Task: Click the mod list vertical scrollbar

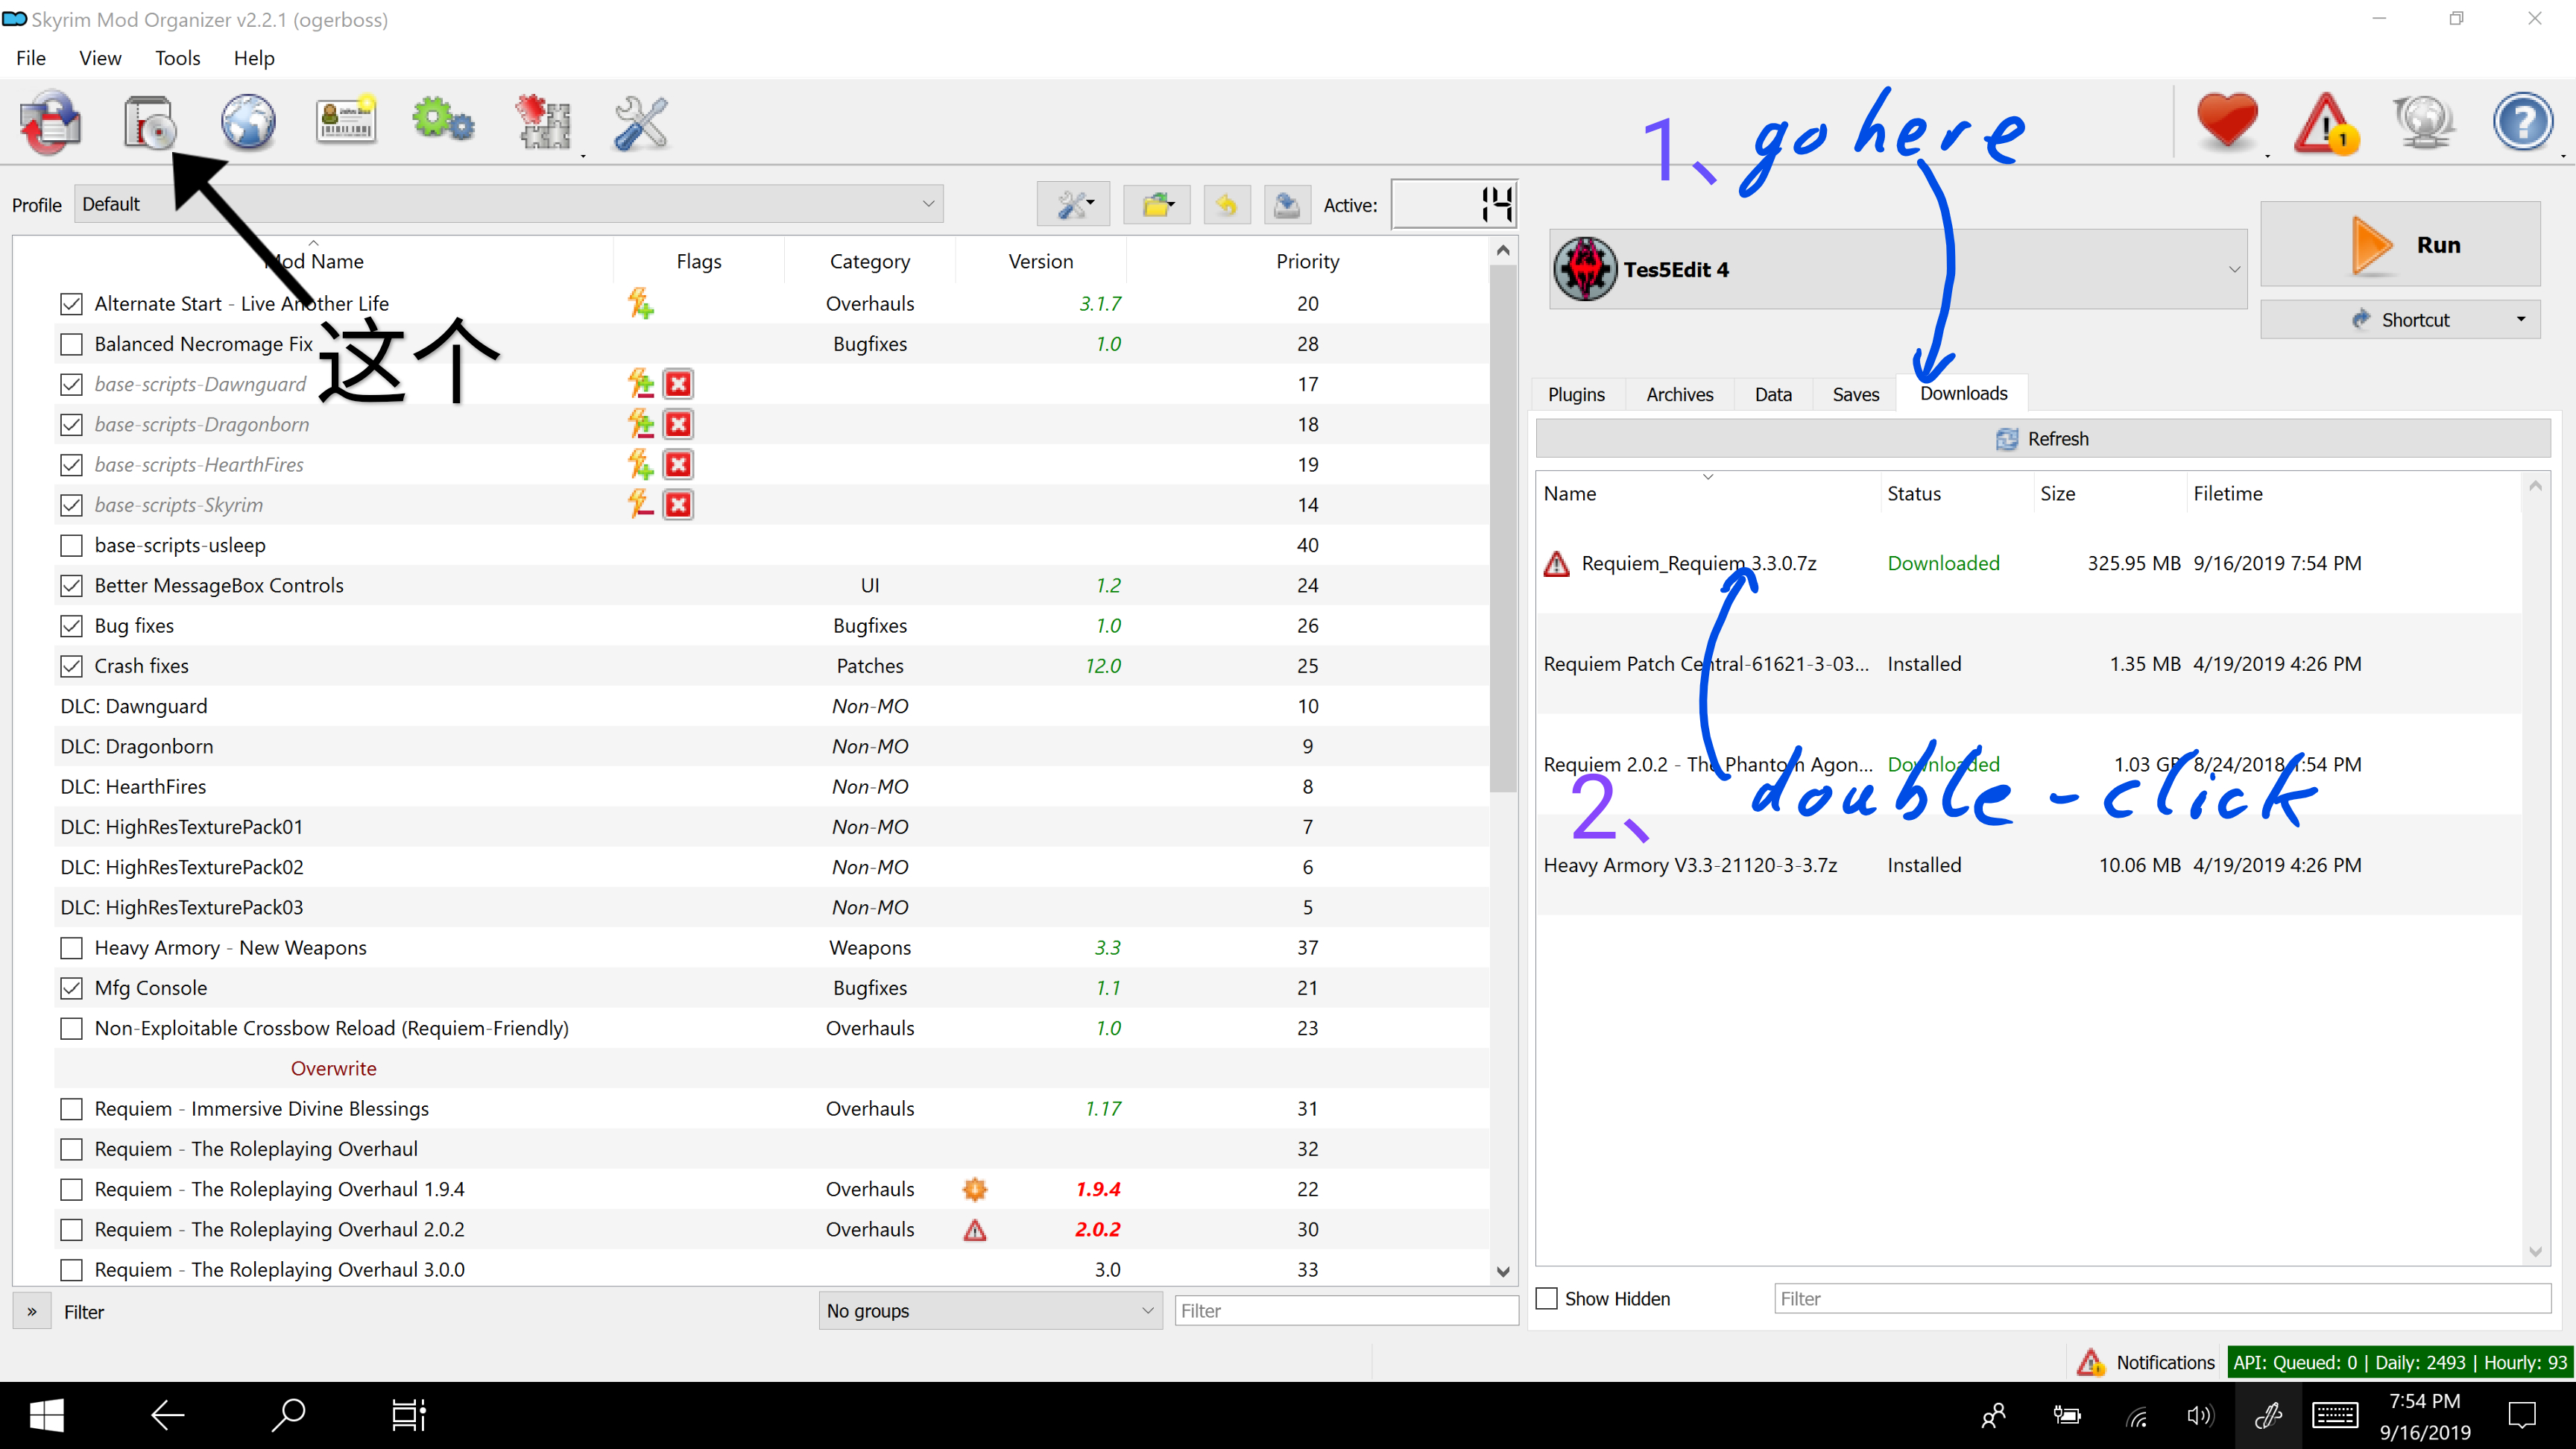Action: coord(1502,530)
